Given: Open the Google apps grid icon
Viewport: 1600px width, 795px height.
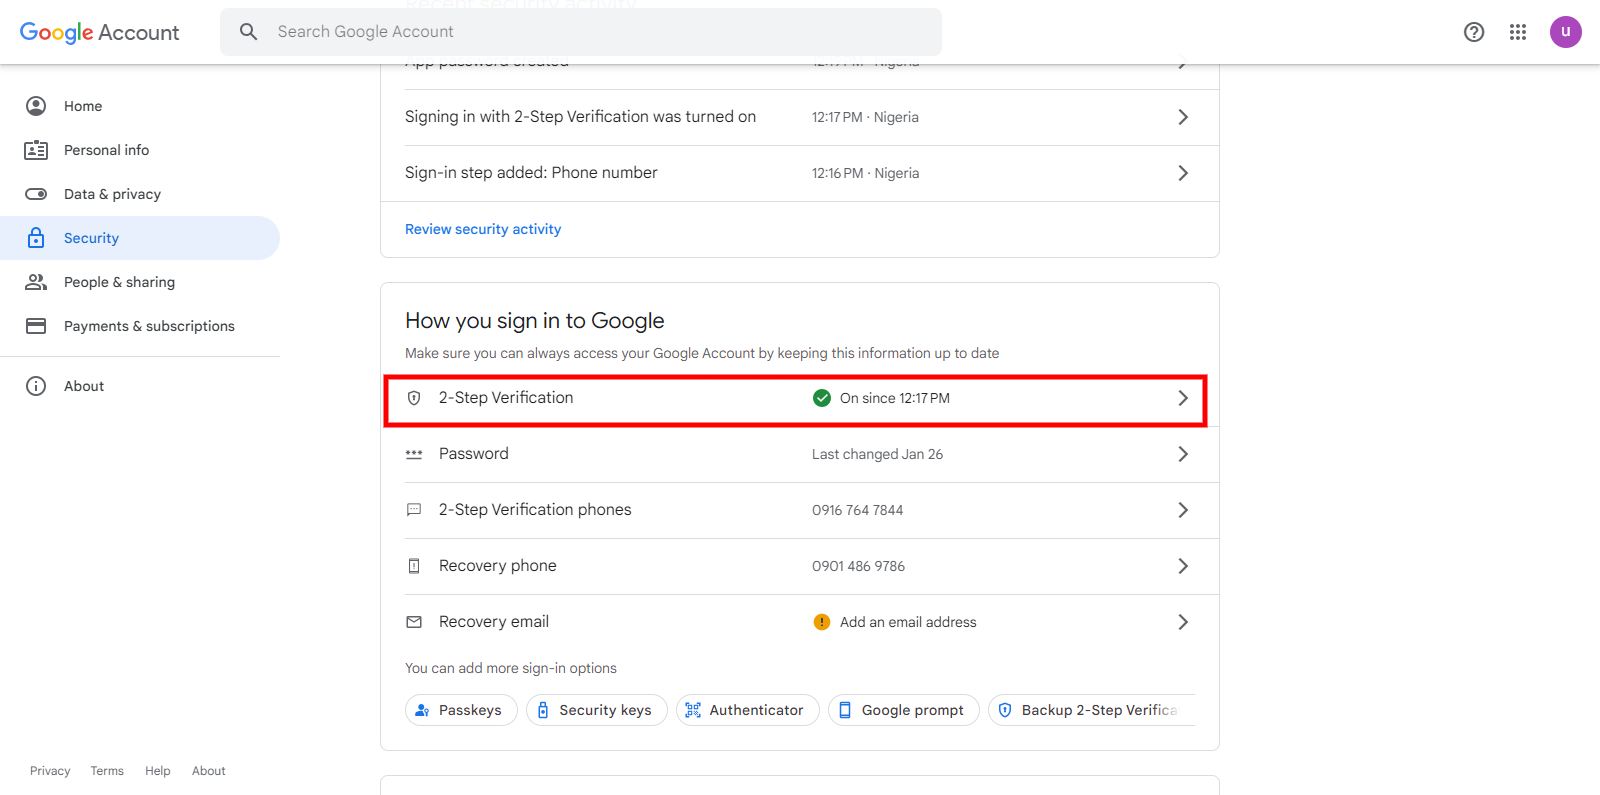Looking at the screenshot, I should [1517, 32].
